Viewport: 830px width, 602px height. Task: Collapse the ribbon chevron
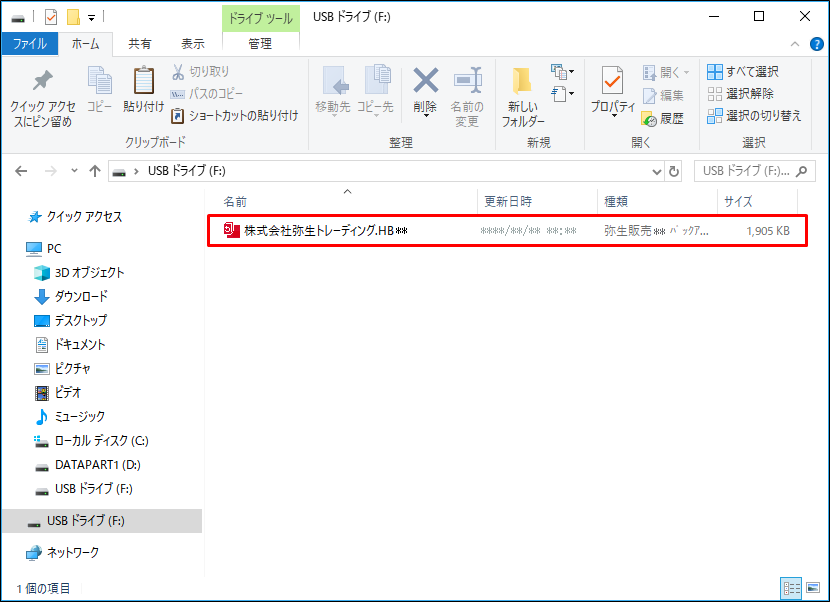tap(795, 44)
